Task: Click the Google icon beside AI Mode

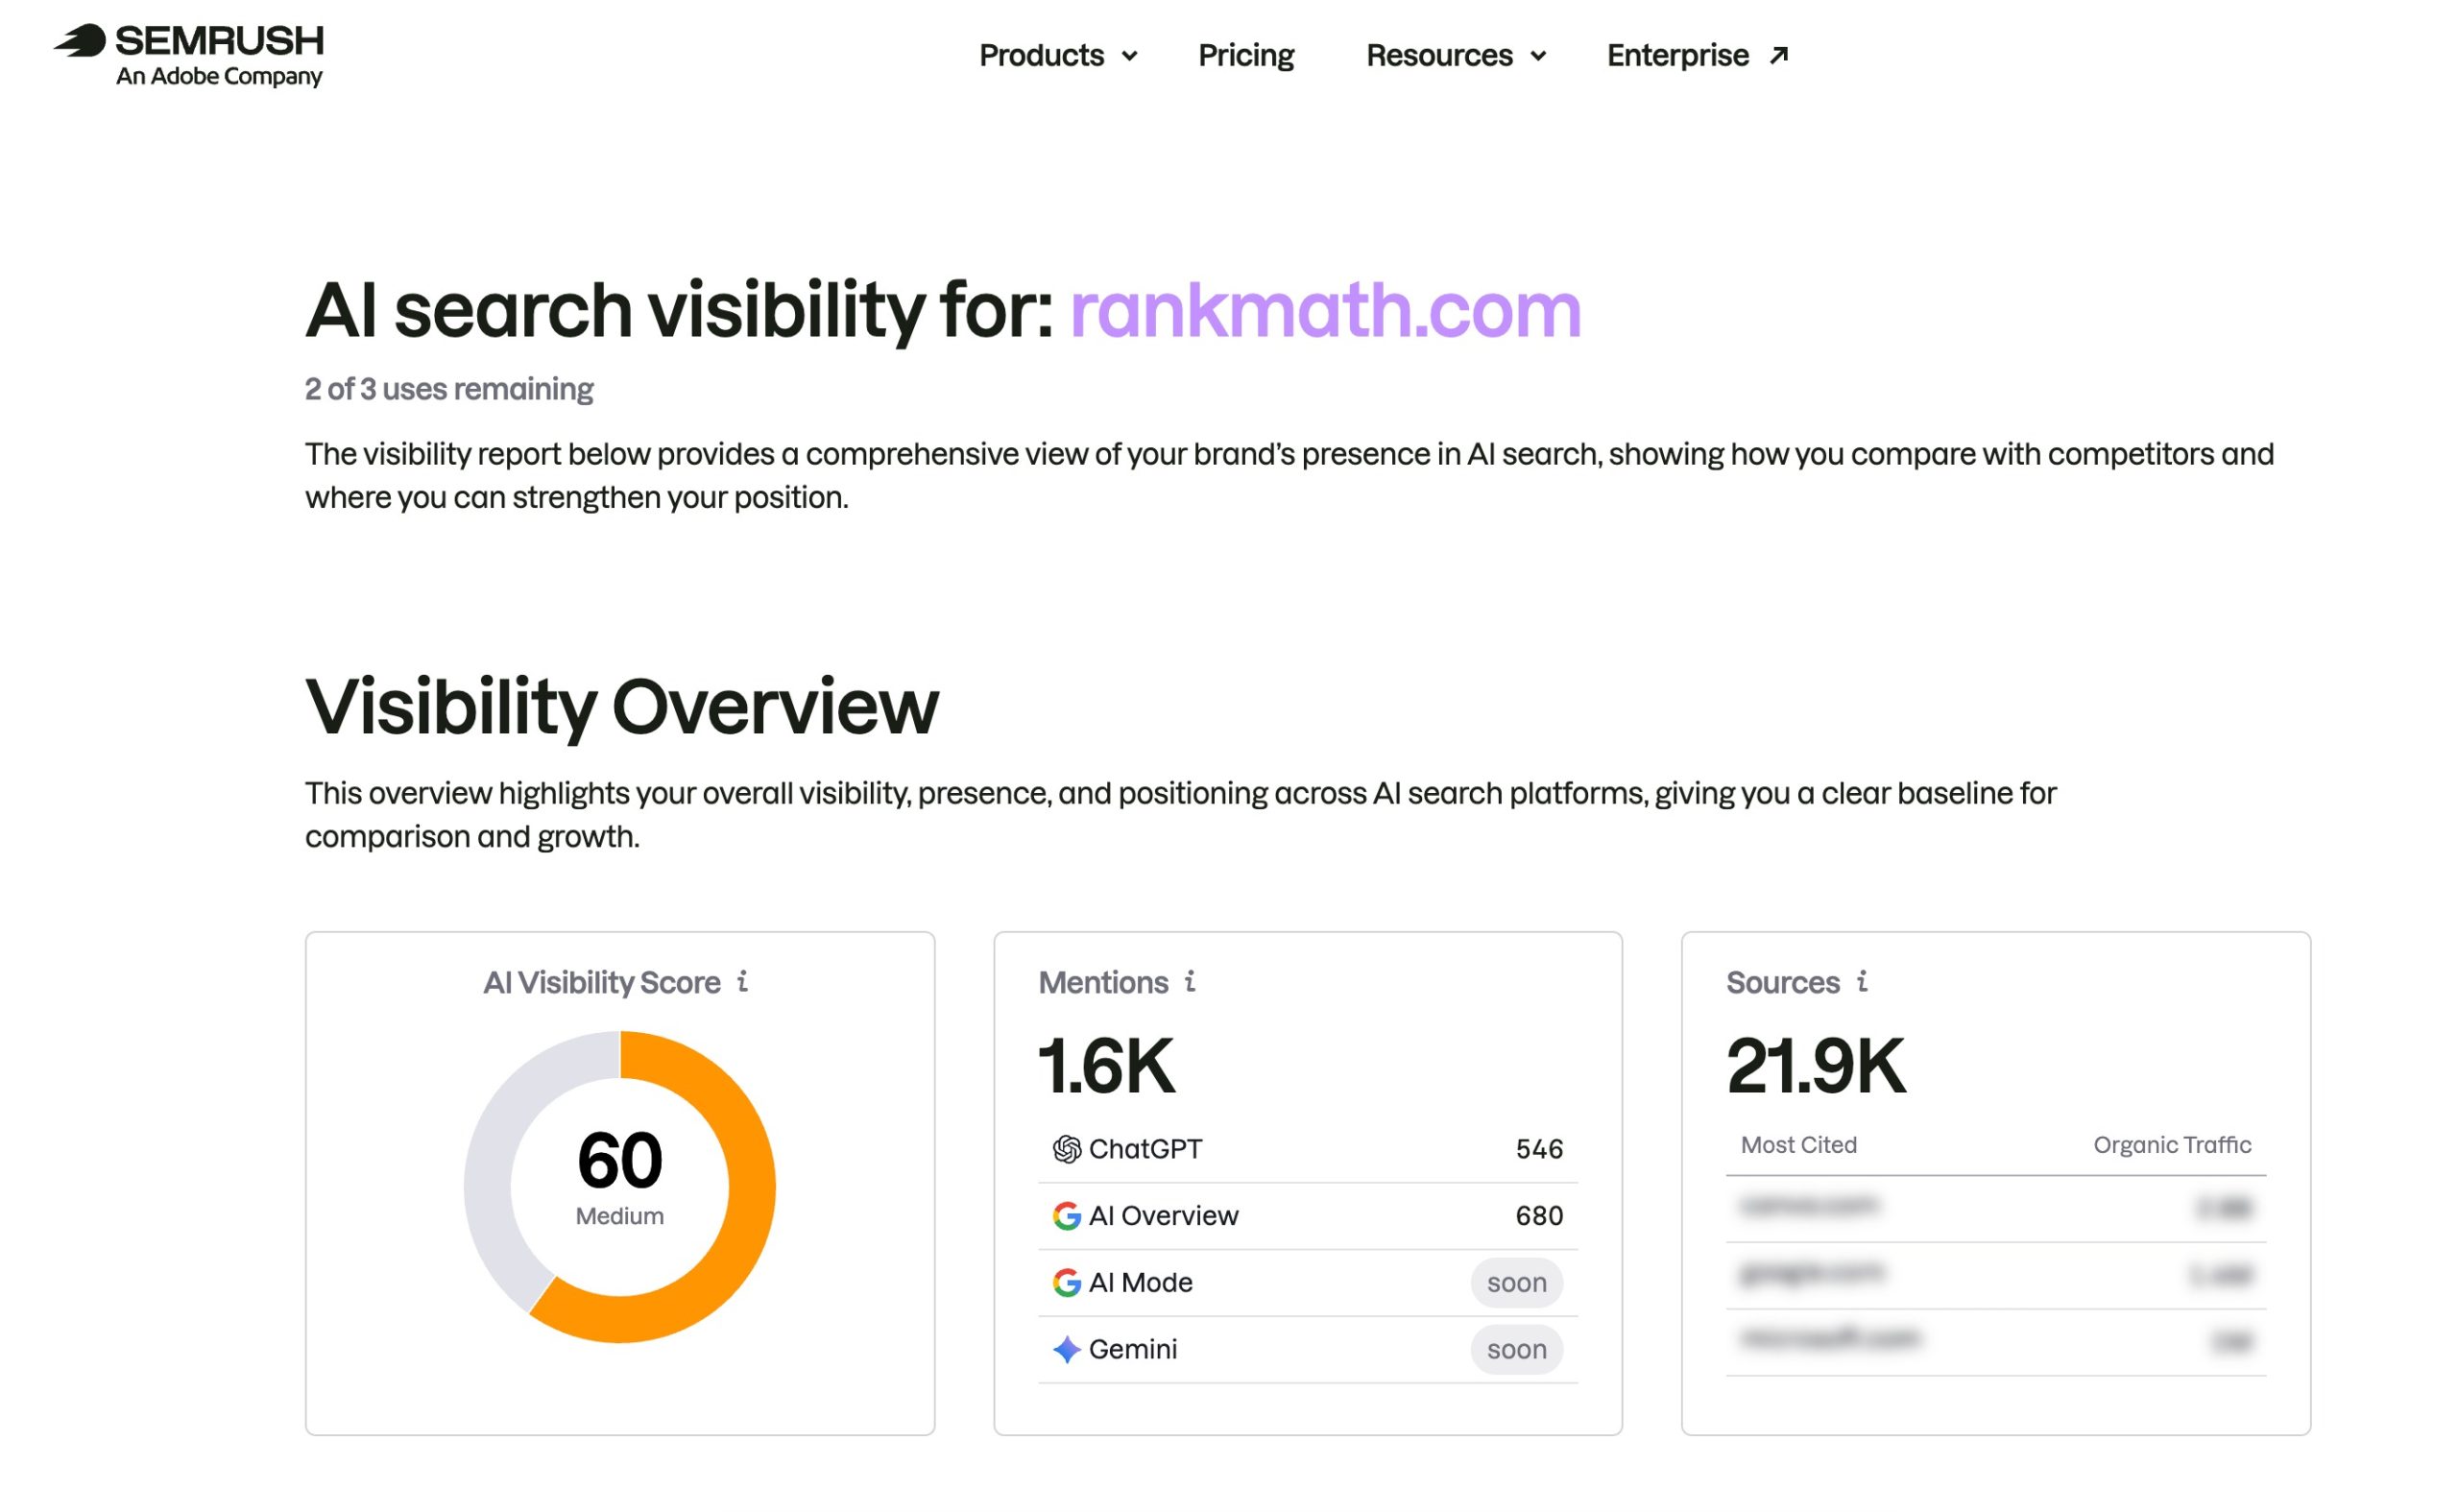Action: point(1066,1283)
